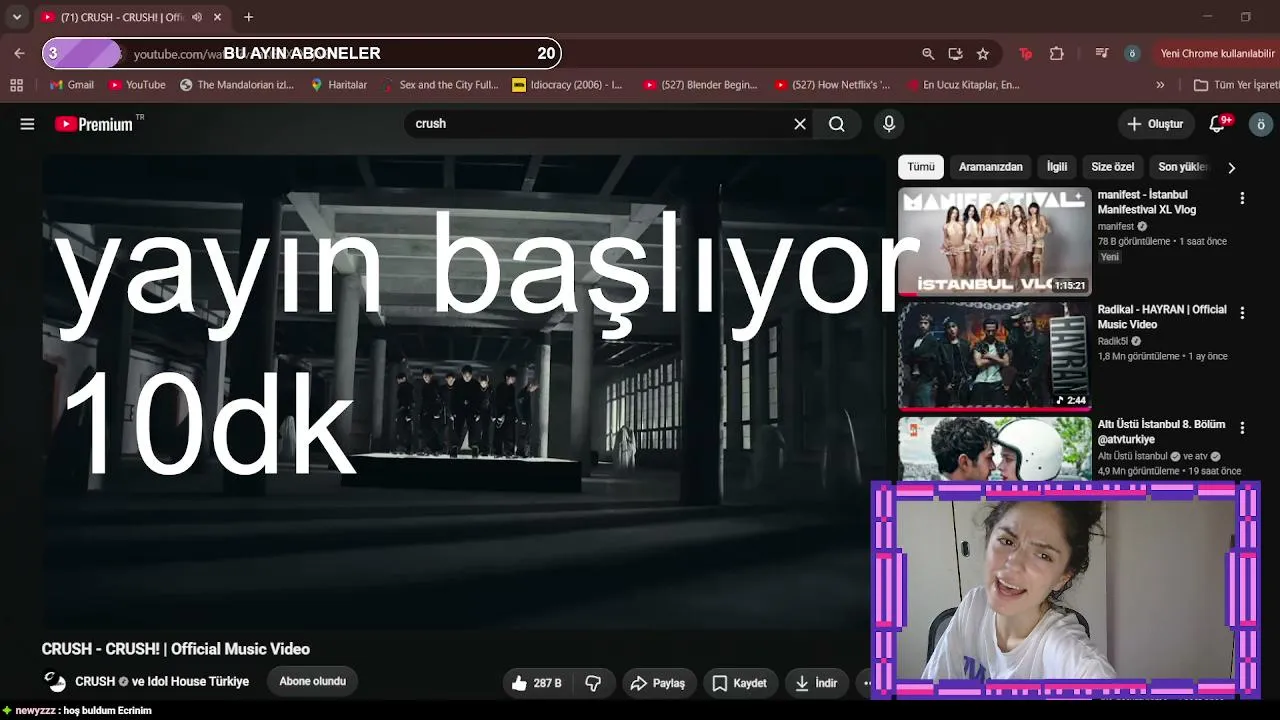The image size is (1280, 720).
Task: Select the Son yüklenenler filter chip
Action: click(1183, 167)
